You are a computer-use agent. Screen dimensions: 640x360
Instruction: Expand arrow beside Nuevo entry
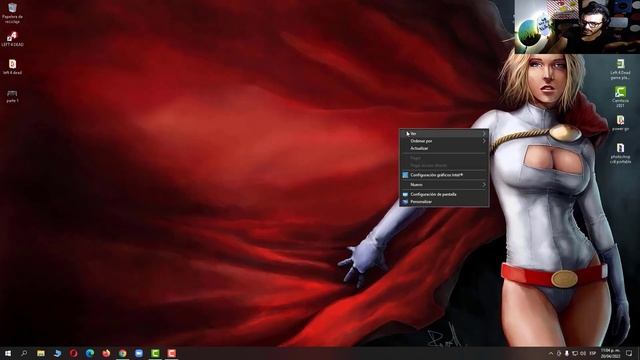pyautogui.click(x=484, y=185)
